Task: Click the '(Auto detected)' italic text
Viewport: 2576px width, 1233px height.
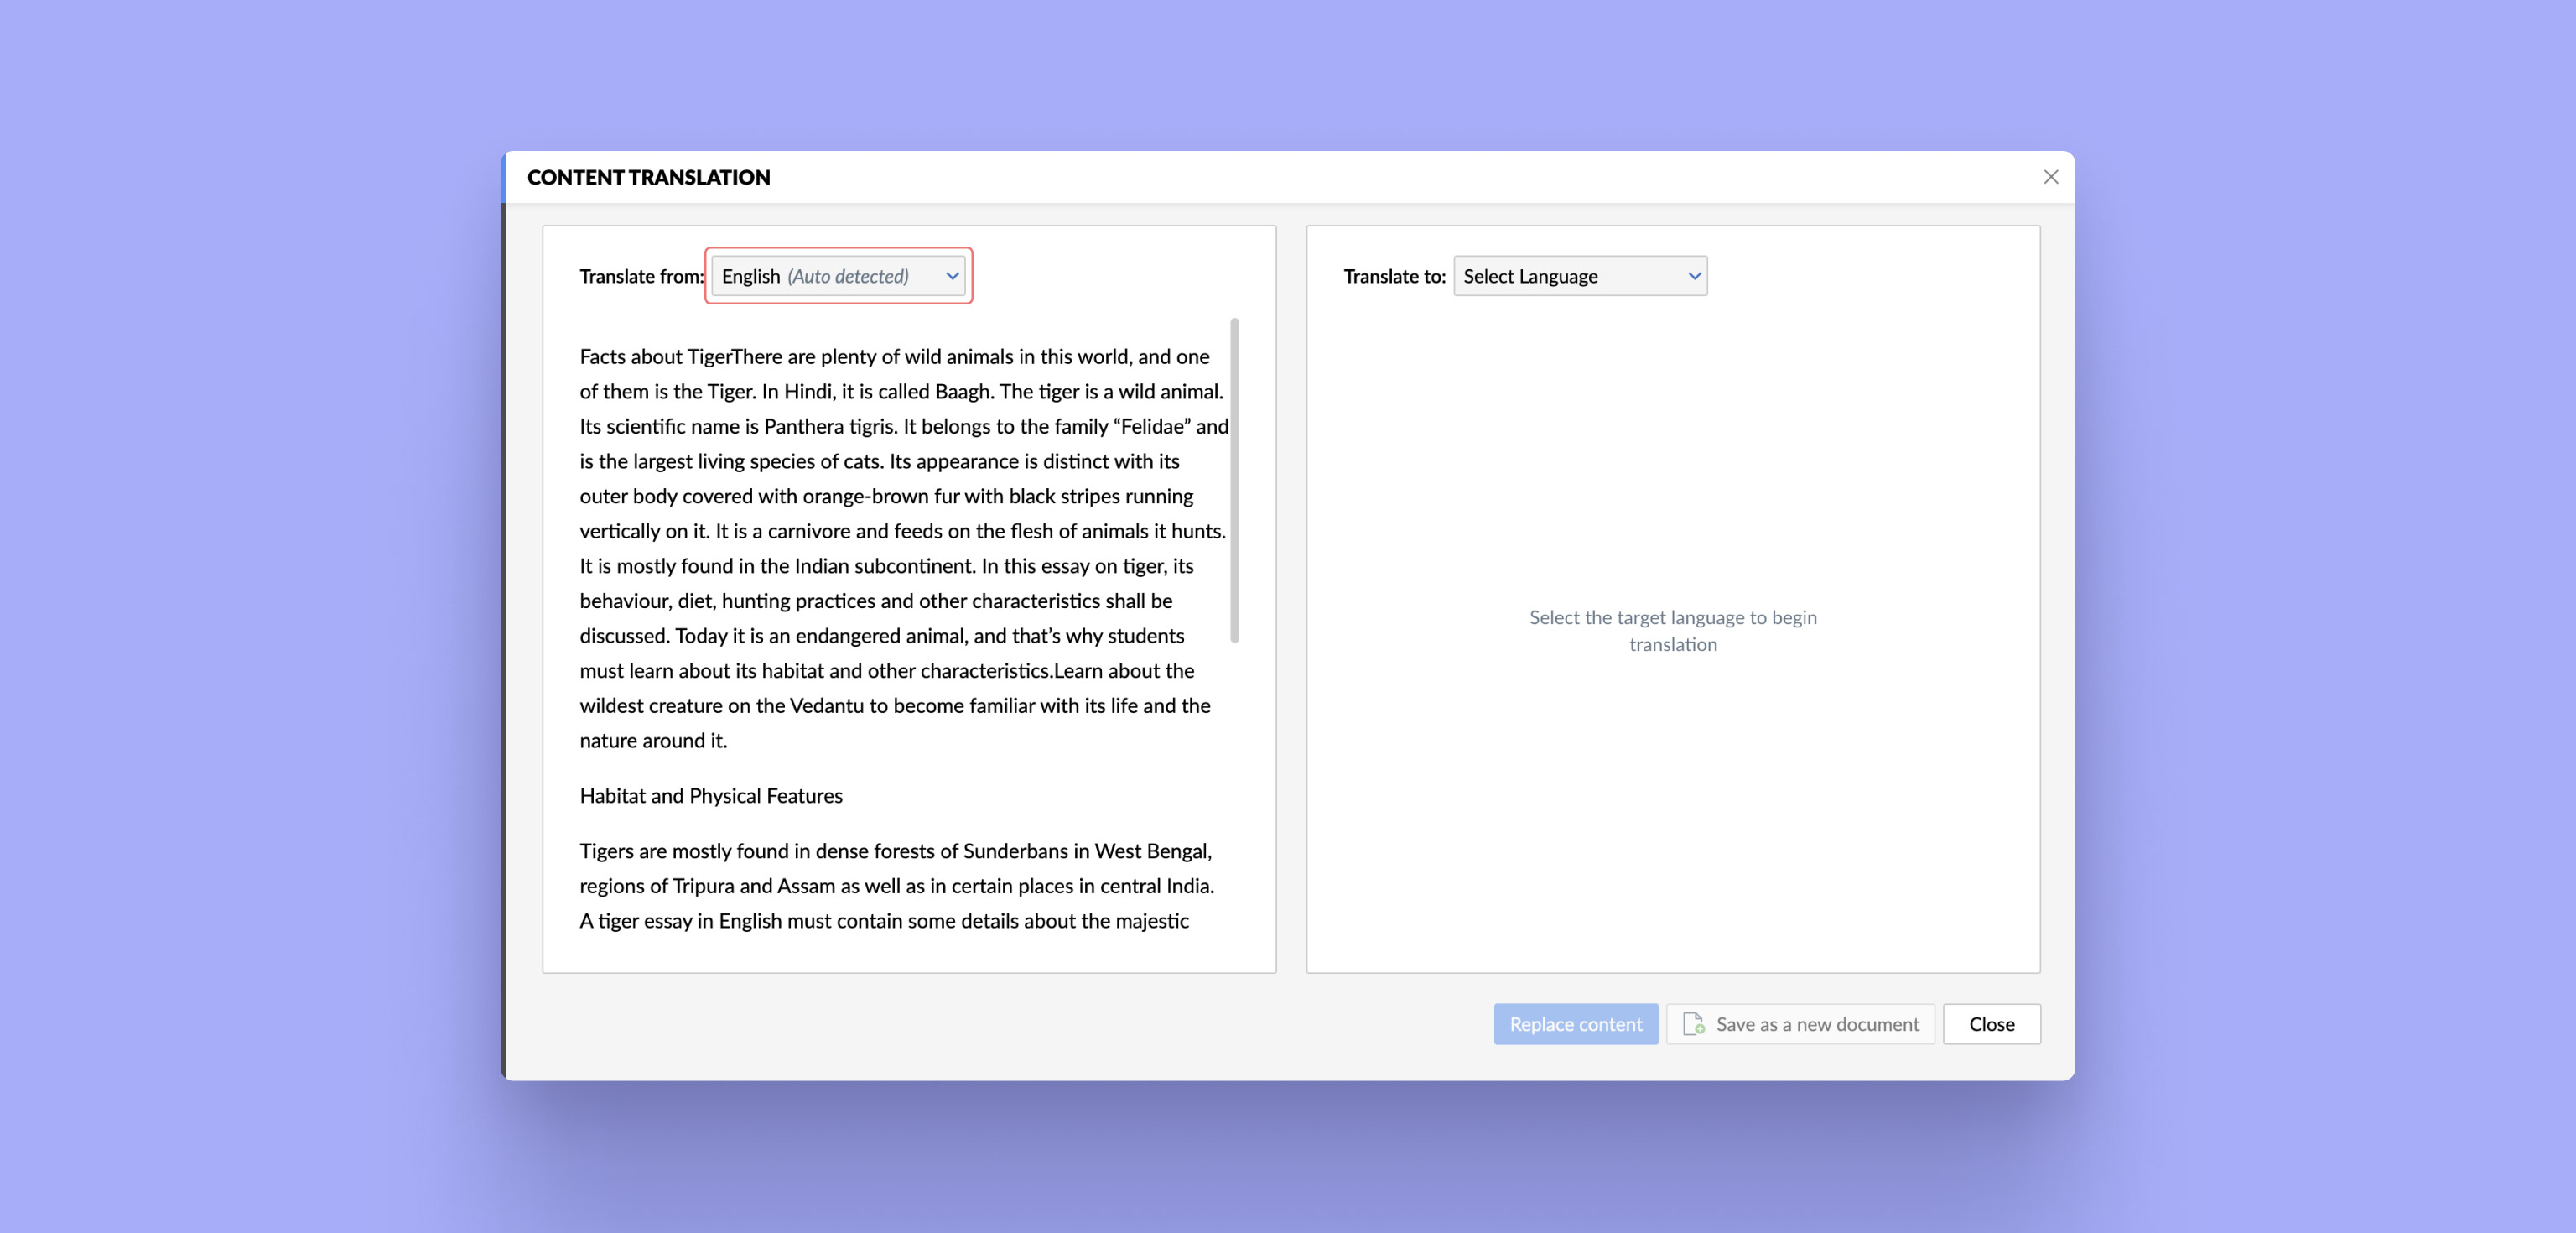Action: pos(848,277)
